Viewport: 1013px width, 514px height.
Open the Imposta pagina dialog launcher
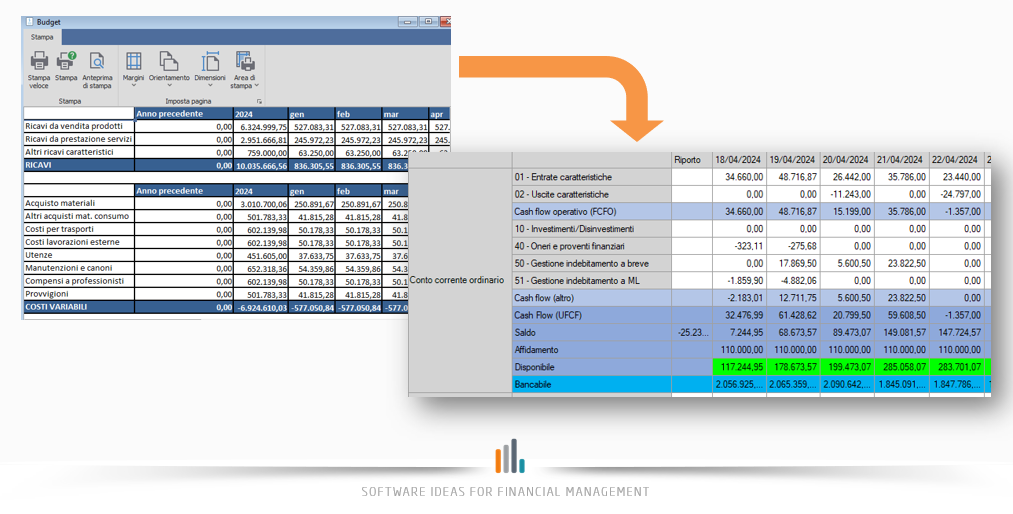coord(259,101)
